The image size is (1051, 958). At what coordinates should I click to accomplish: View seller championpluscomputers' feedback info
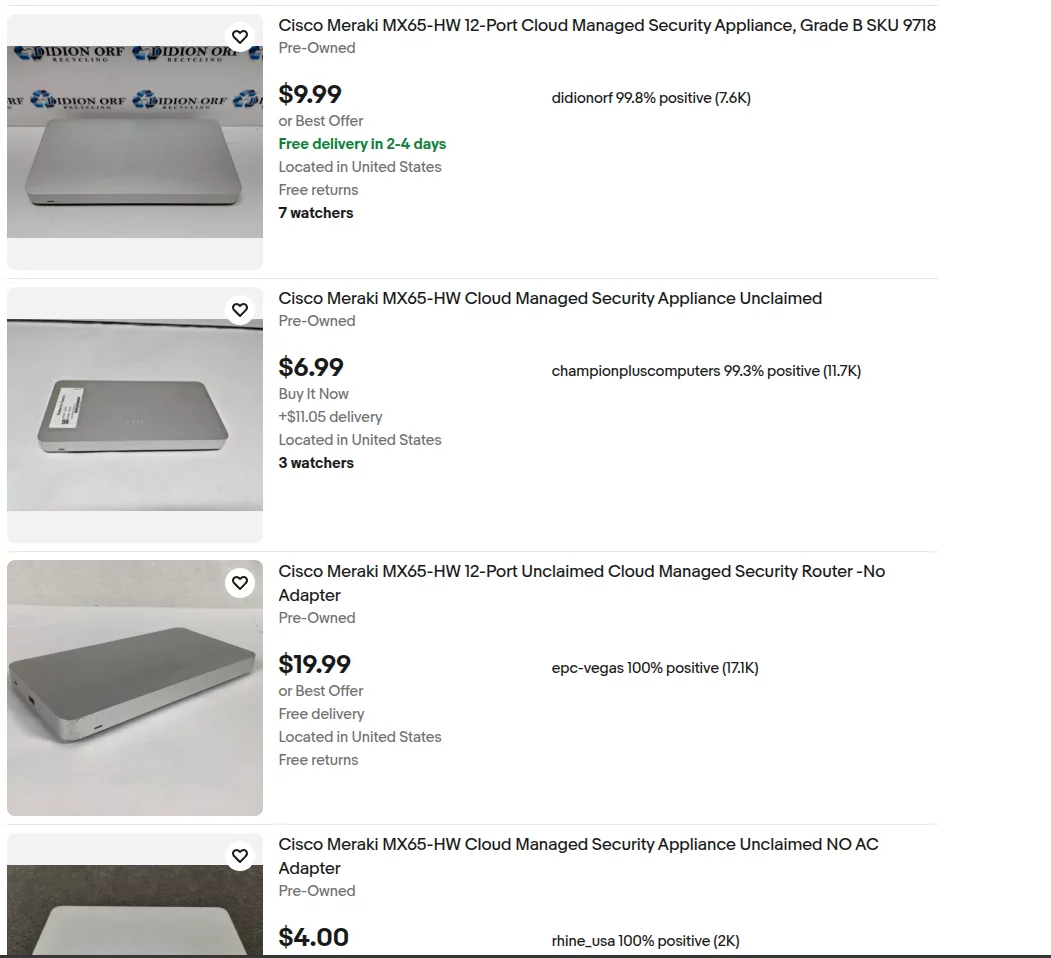click(706, 371)
